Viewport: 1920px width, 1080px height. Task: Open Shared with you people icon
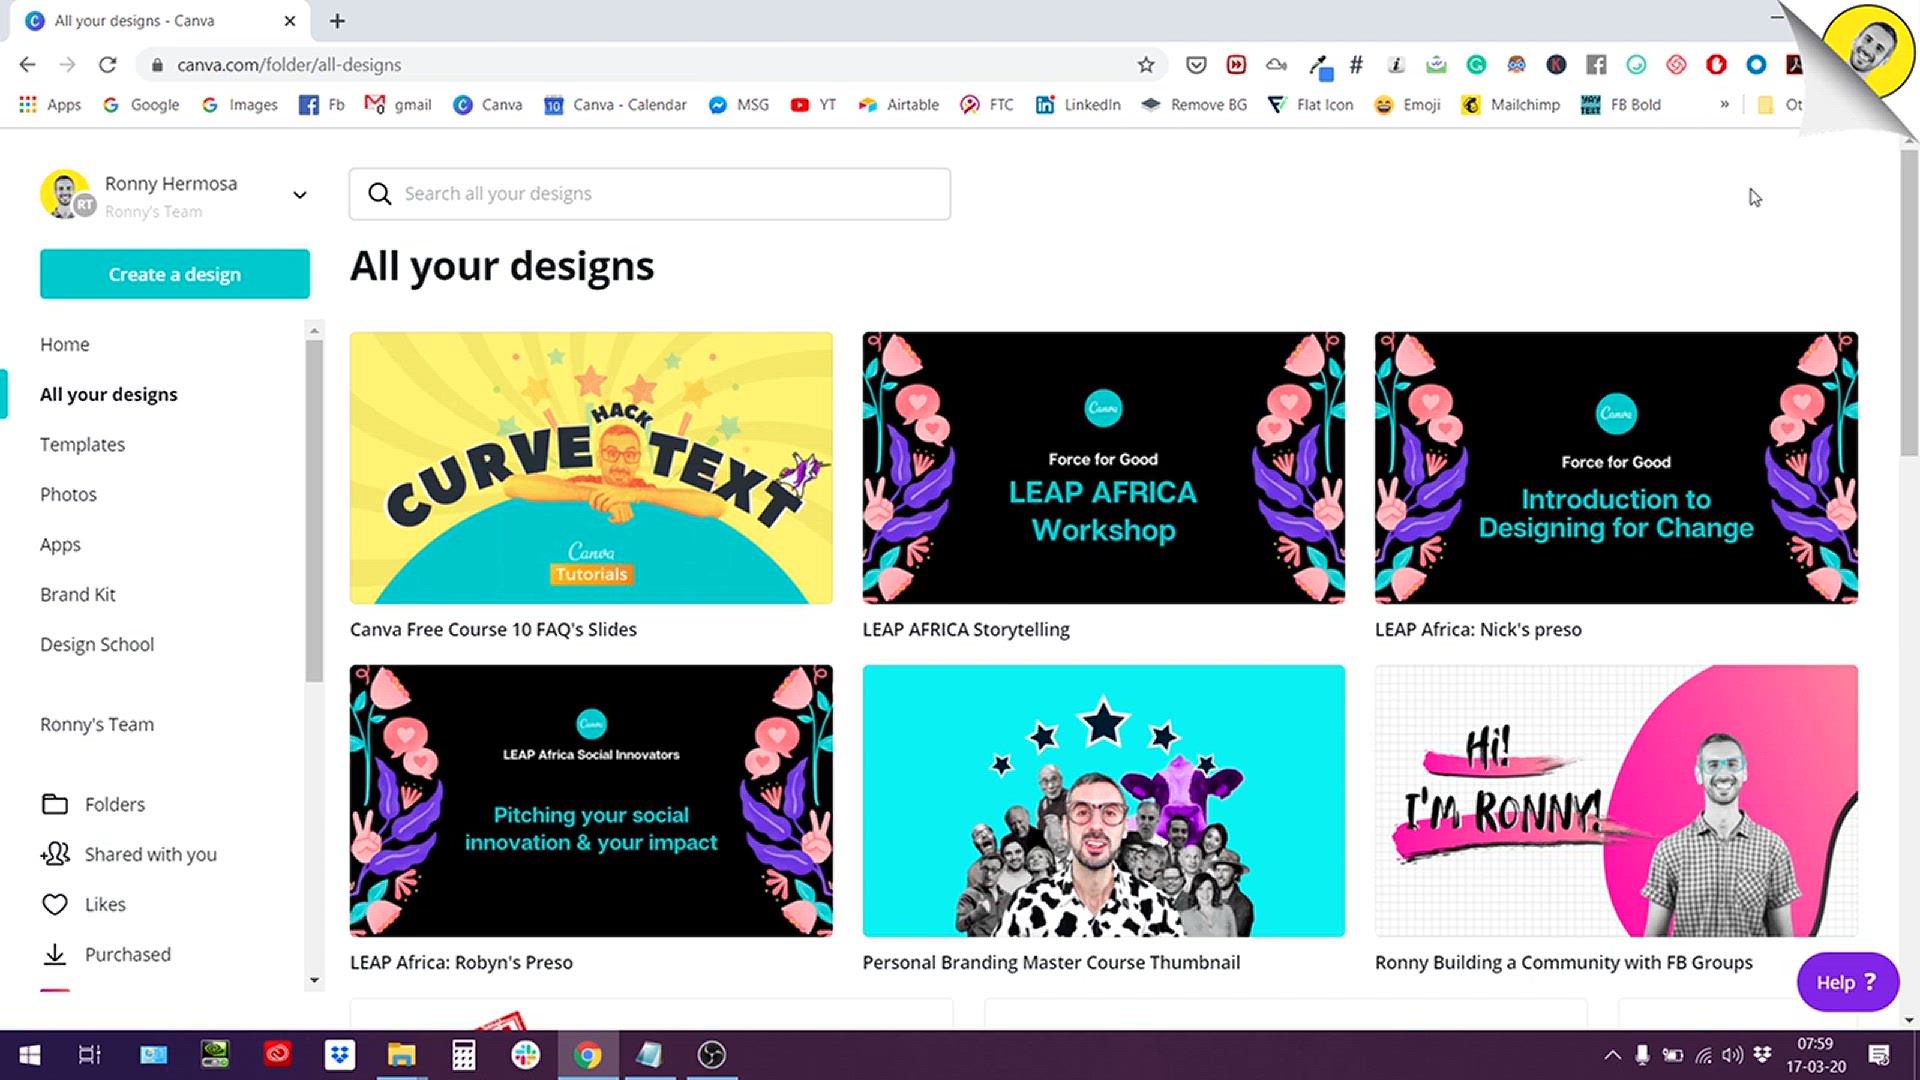click(x=55, y=854)
